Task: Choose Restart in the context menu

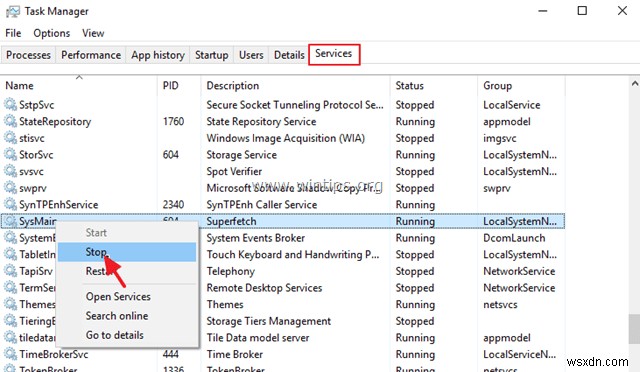Action: [127, 271]
